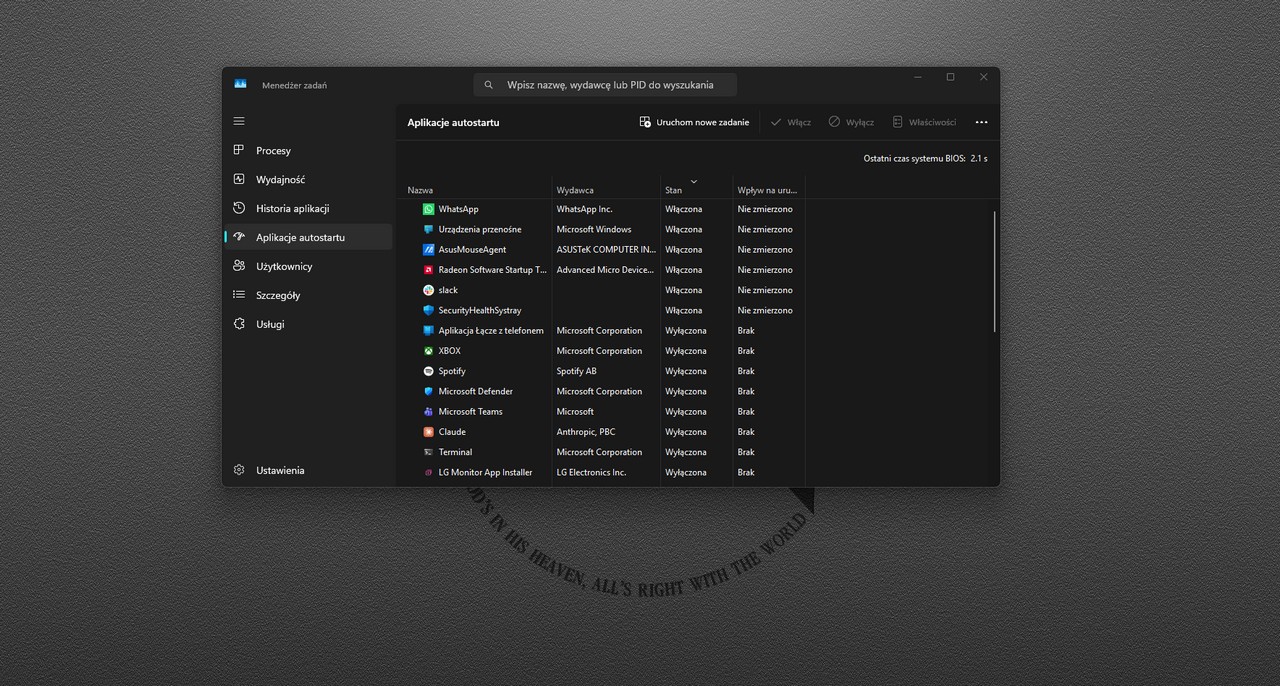
Task: Click the slack row name
Action: (x=448, y=290)
